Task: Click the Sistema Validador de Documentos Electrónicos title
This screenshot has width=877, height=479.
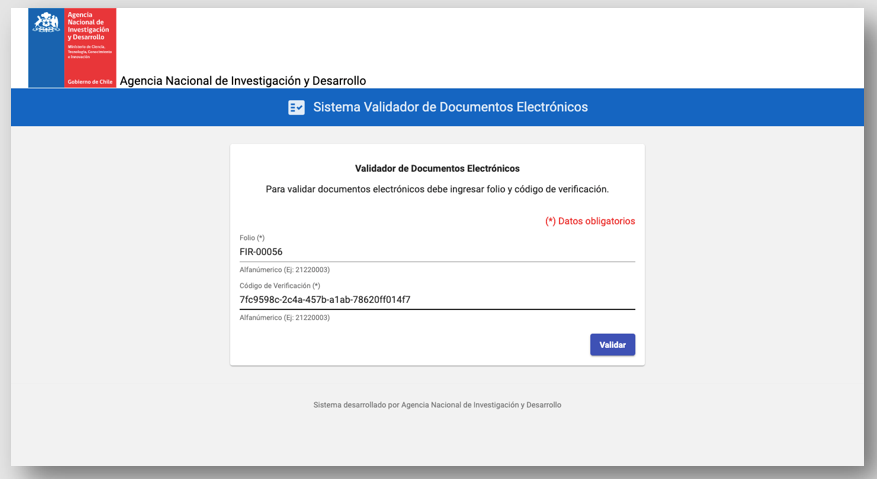Action: coord(450,107)
